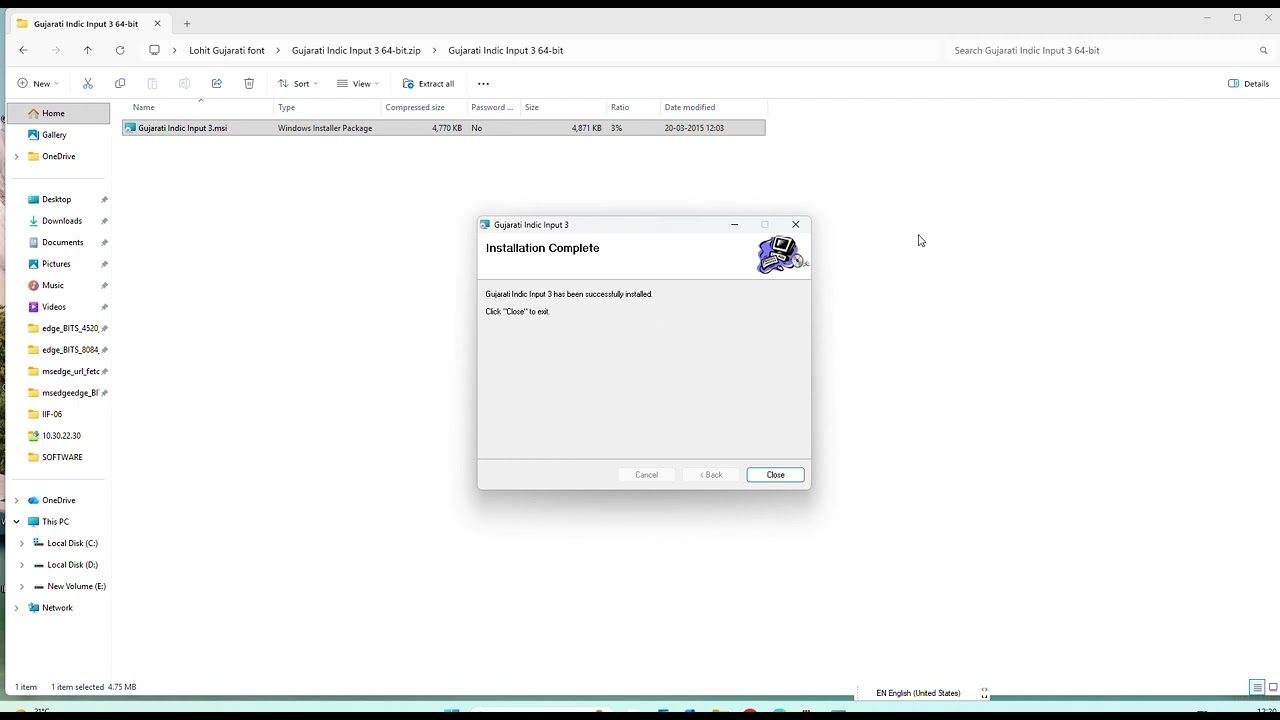Viewport: 1280px width, 720px height.
Task: Open the Desktop quick access folder
Action: pos(56,199)
